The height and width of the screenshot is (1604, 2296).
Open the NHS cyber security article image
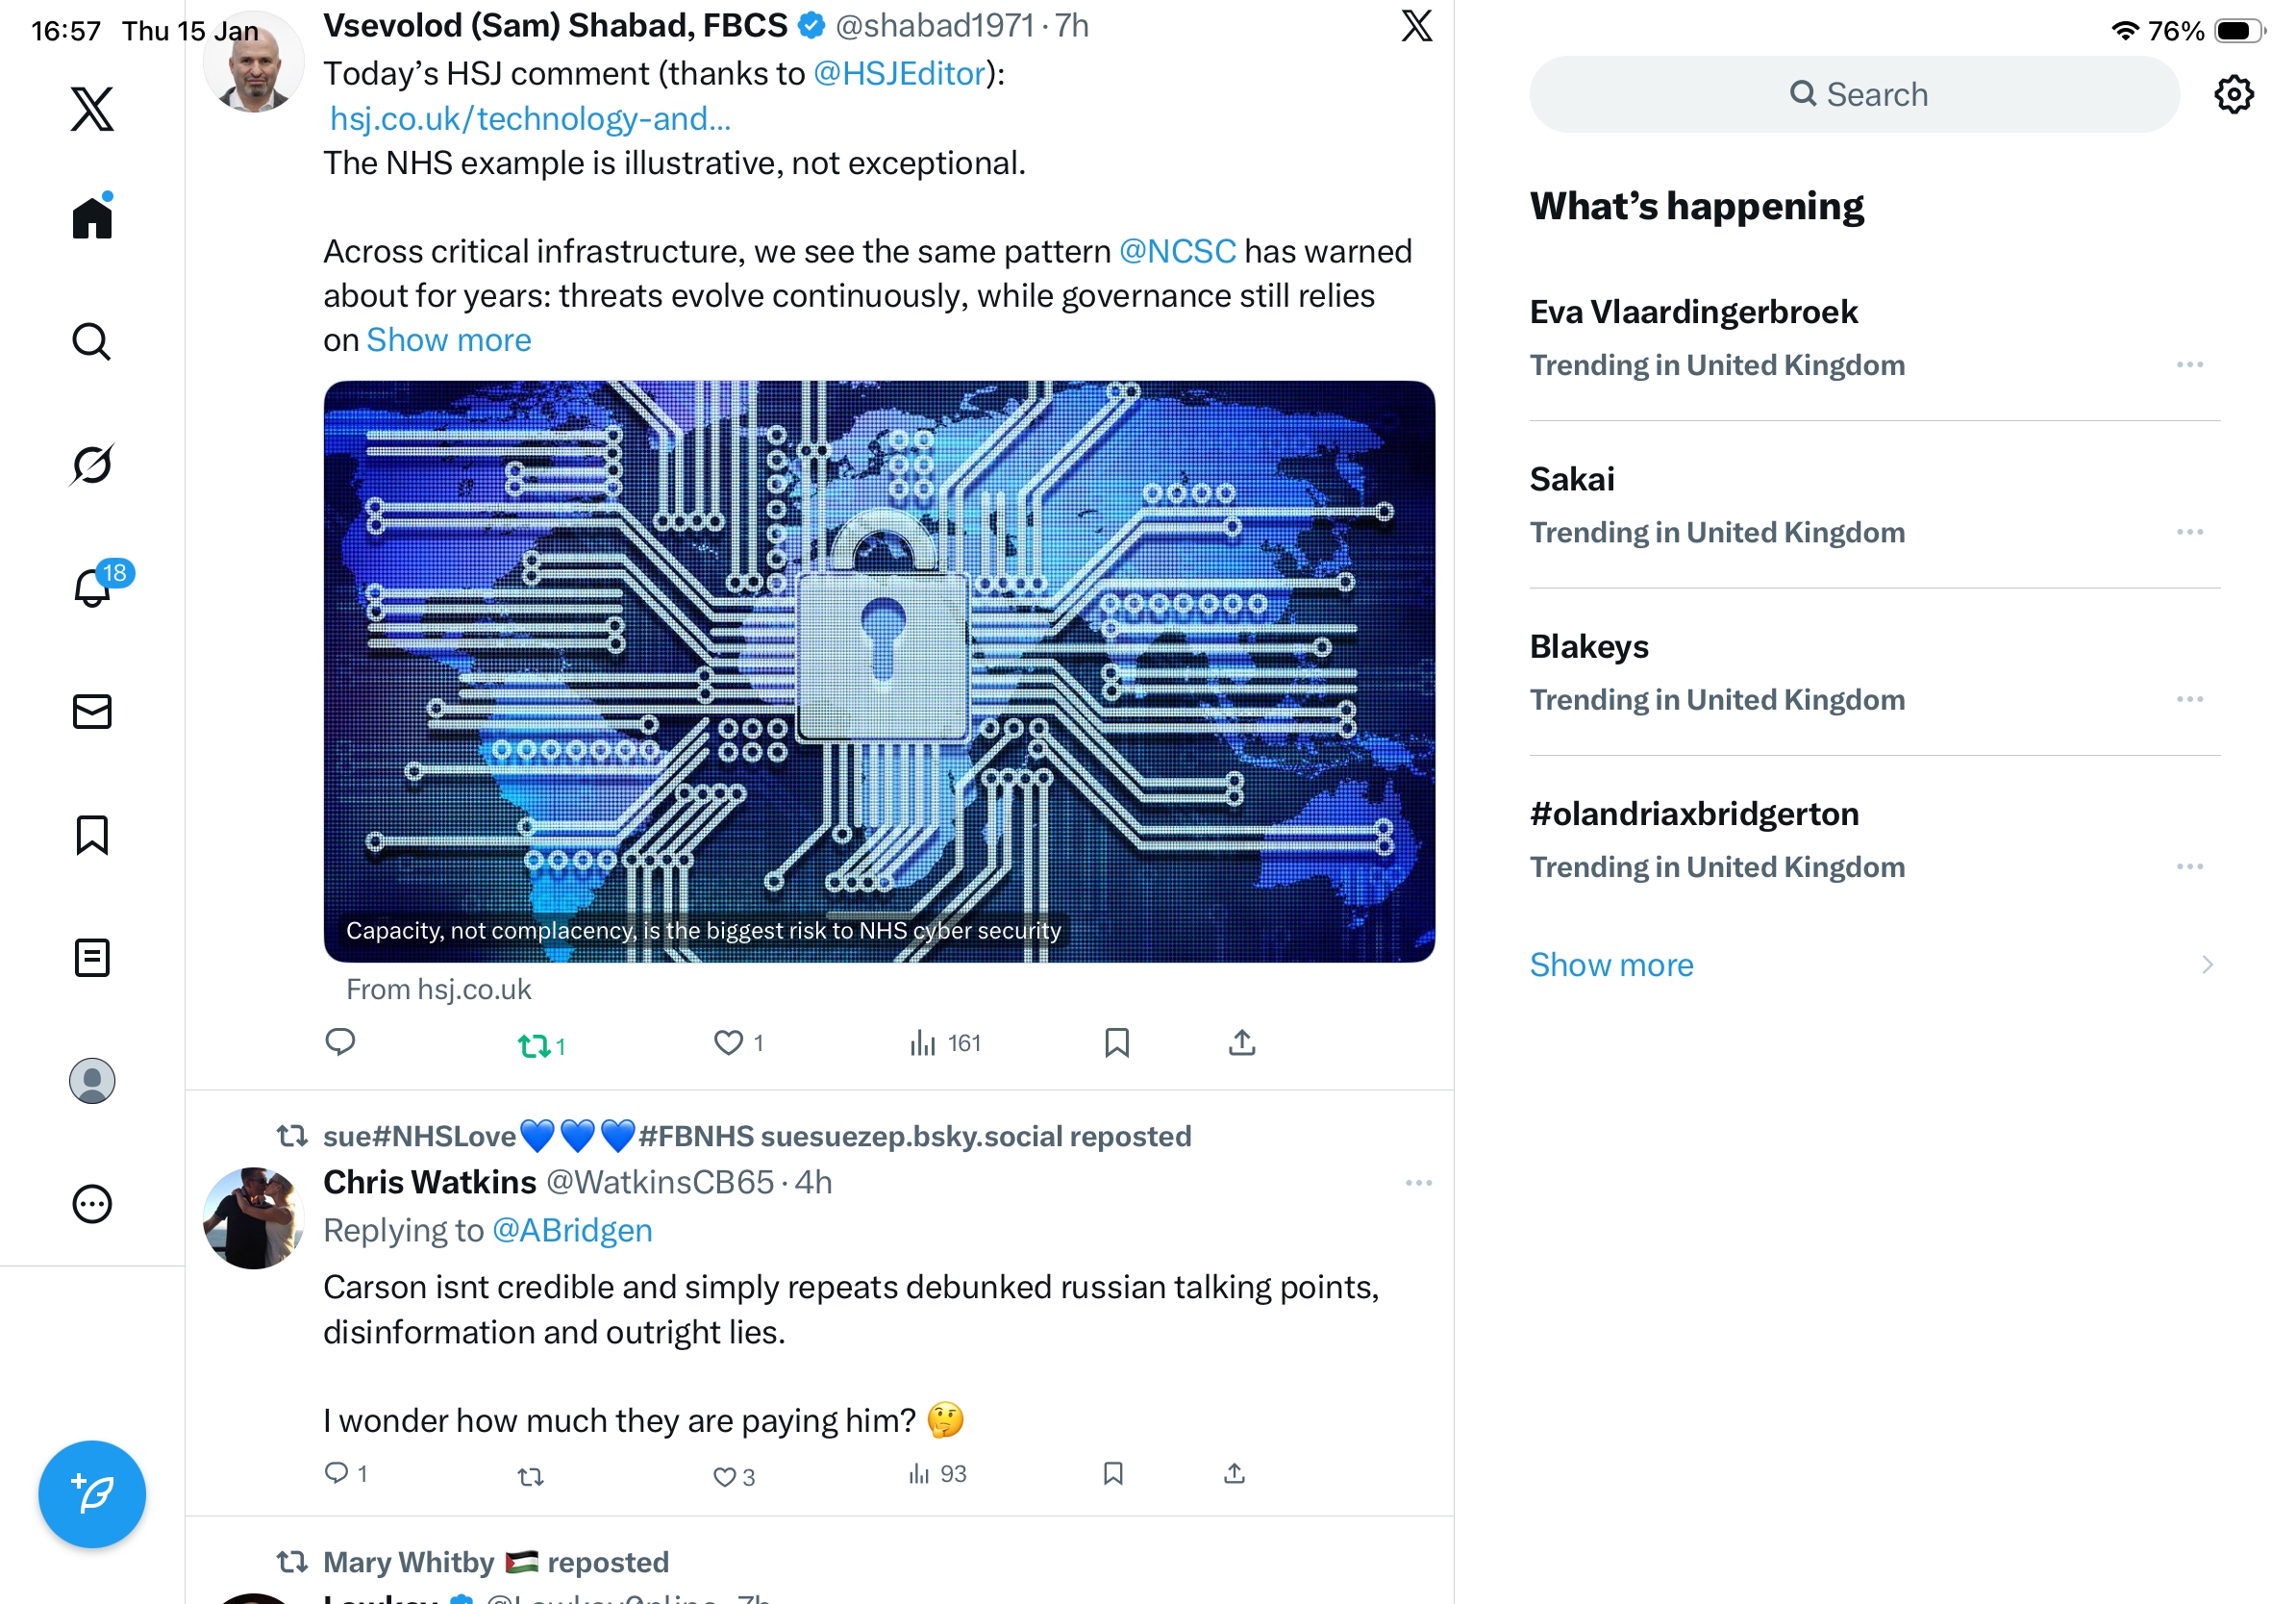coord(878,670)
